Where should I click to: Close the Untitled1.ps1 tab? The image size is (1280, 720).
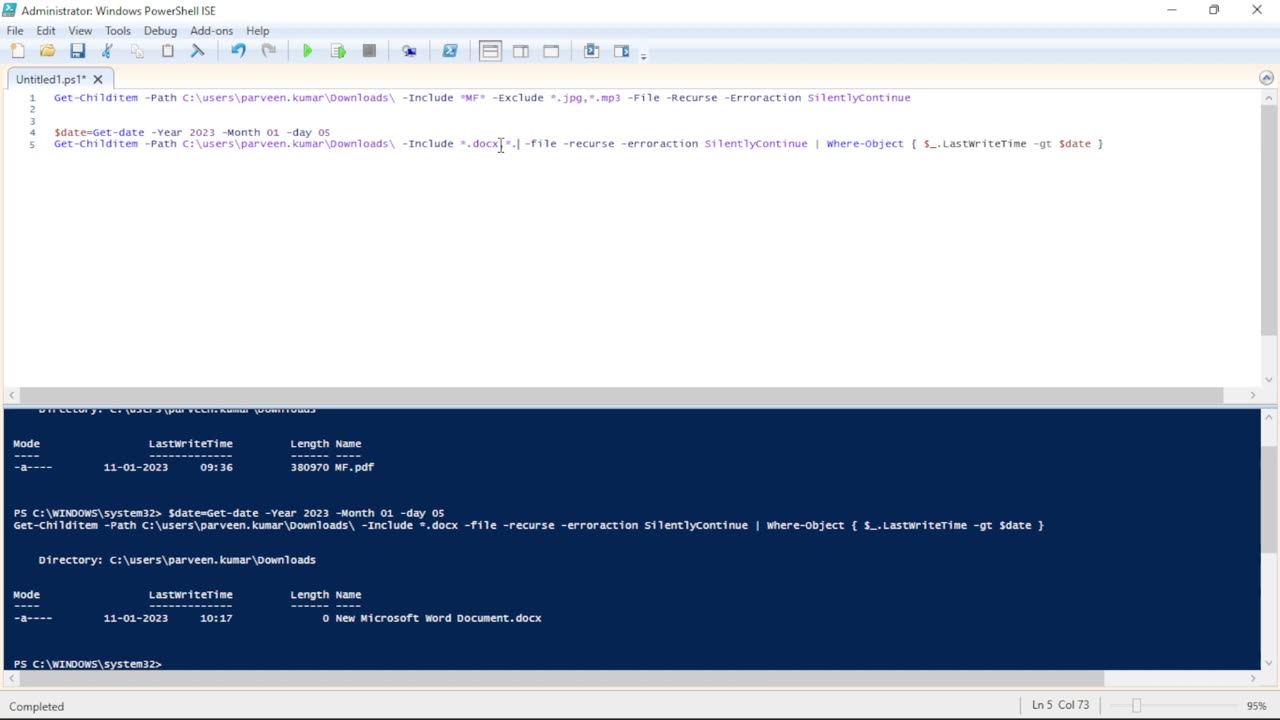(98, 79)
